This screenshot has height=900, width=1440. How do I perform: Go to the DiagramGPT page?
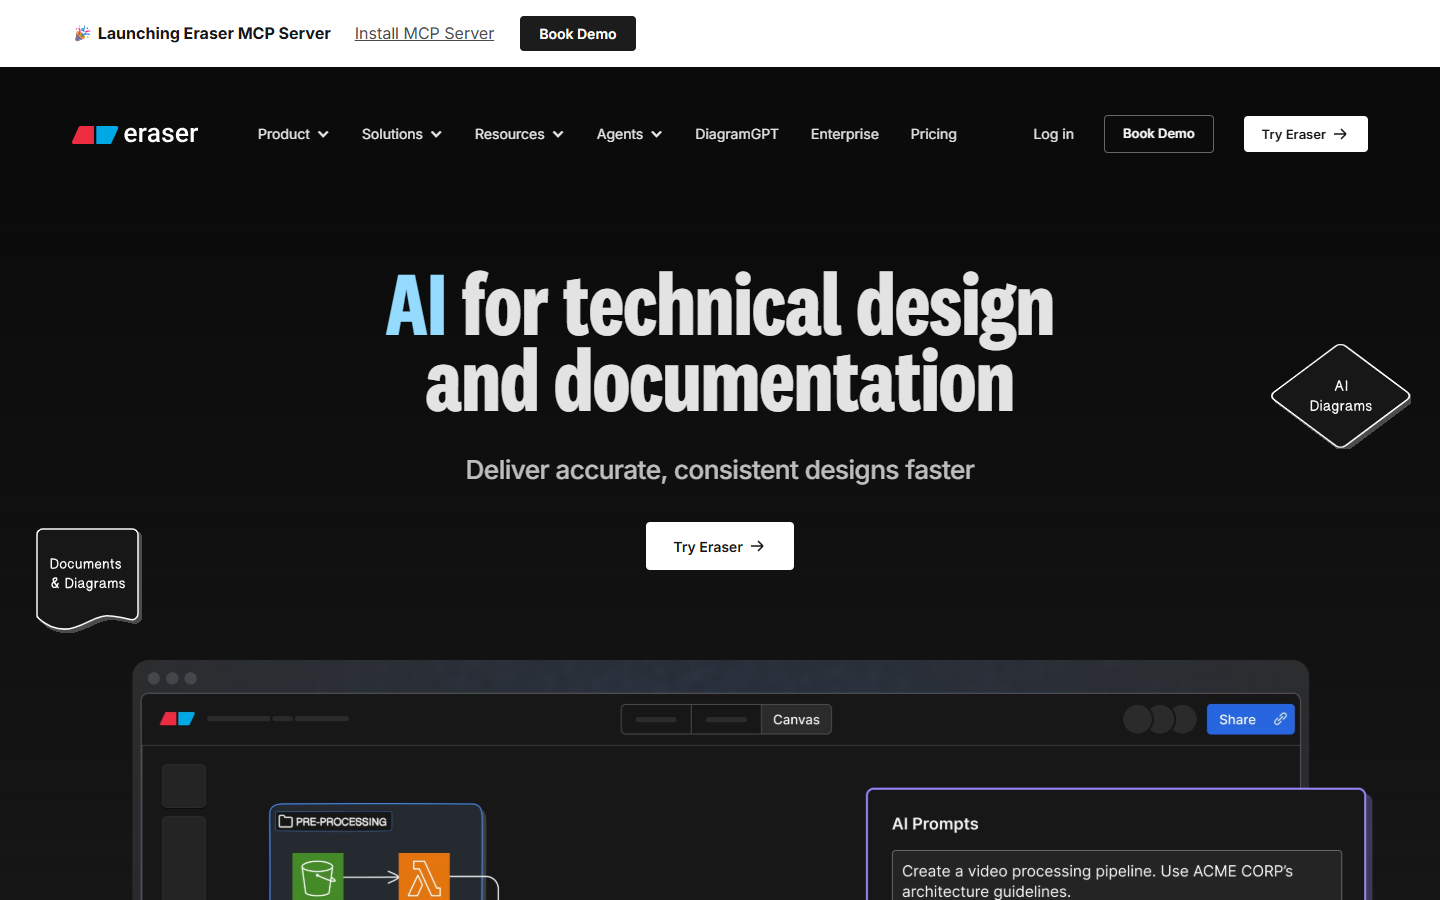737,134
